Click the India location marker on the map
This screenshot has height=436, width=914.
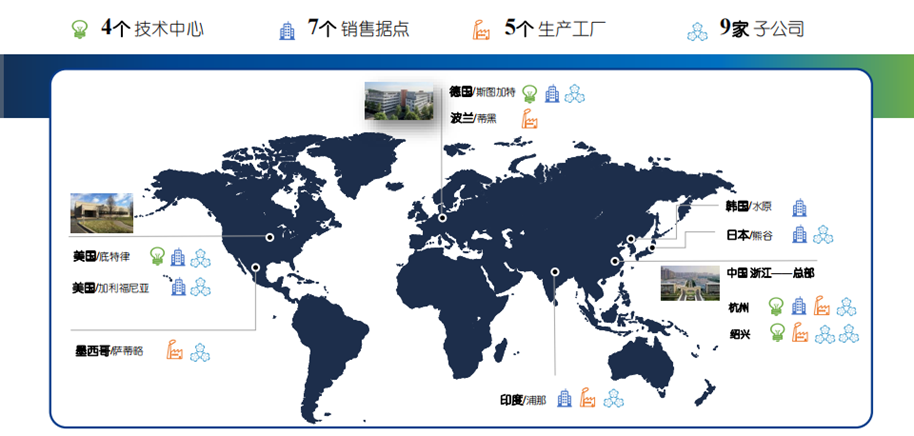pos(555,271)
